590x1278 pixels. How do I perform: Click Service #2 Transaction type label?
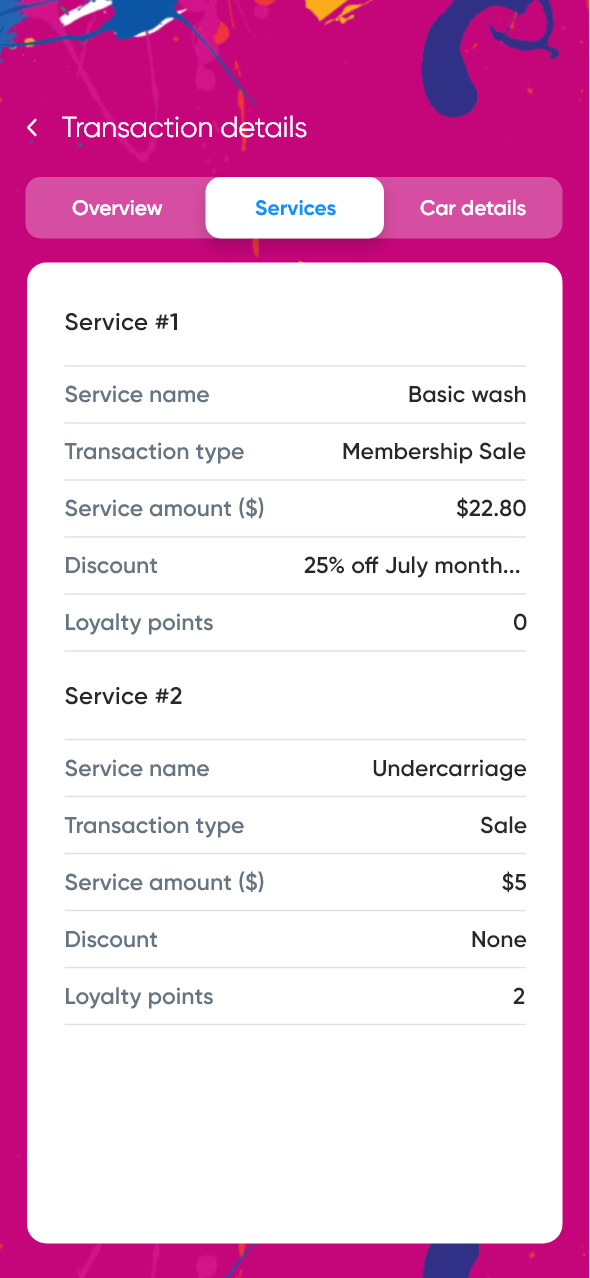pos(154,826)
